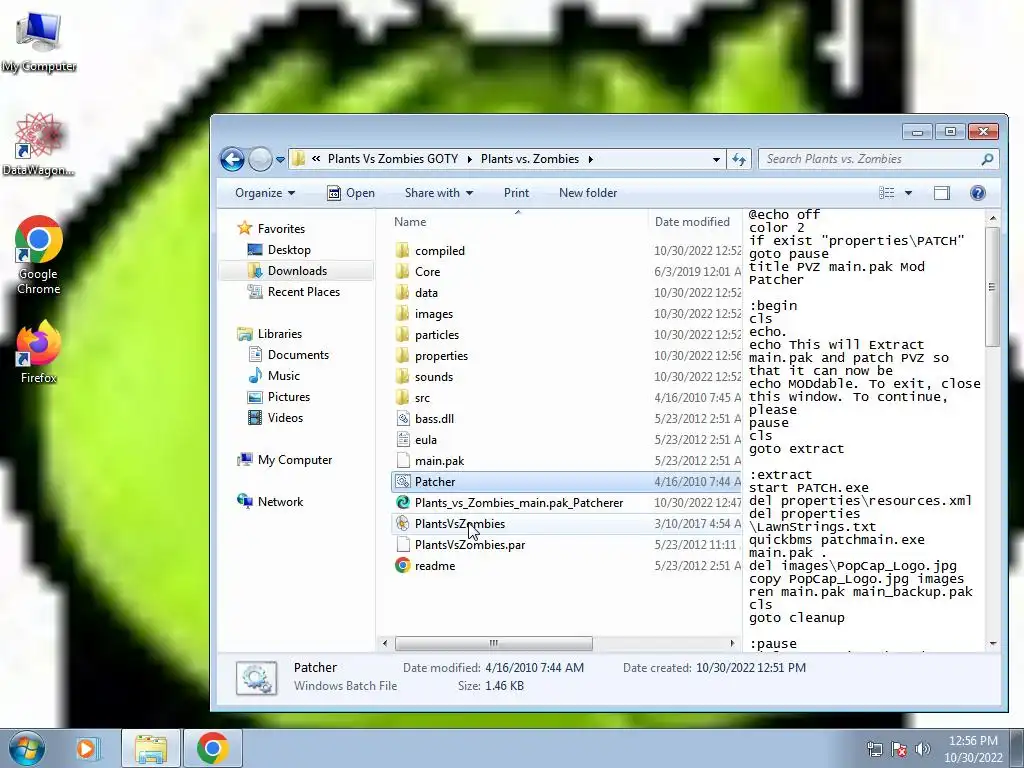Open Windows Media Player from taskbar
The image size is (1024, 768).
pyautogui.click(x=86, y=748)
